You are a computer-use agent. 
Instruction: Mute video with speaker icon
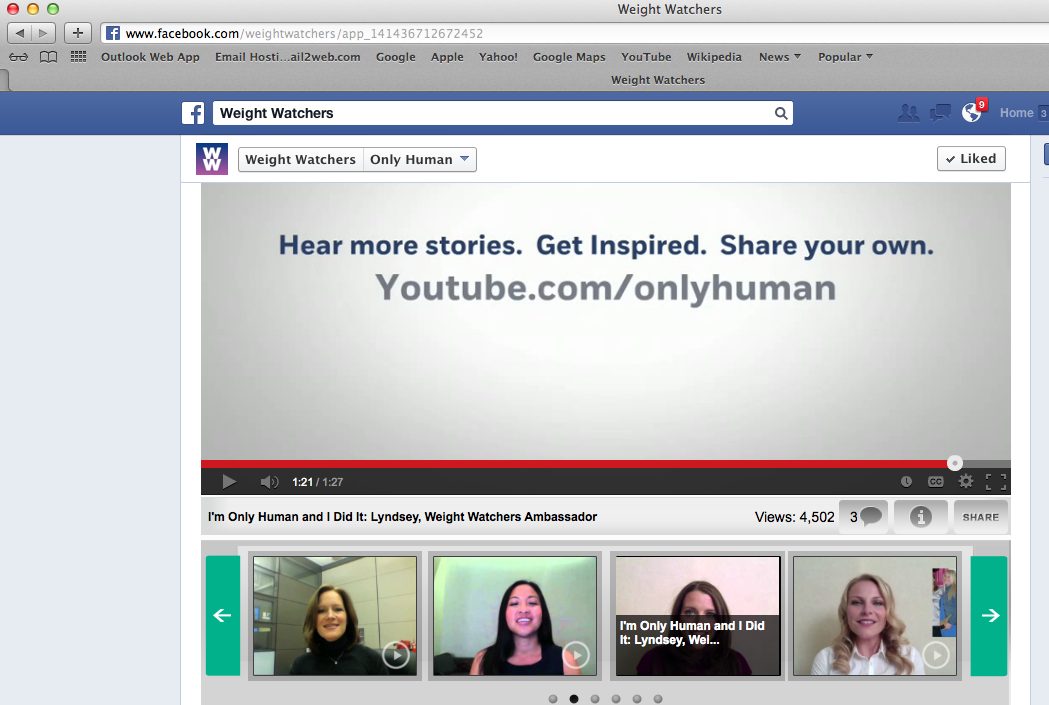269,482
